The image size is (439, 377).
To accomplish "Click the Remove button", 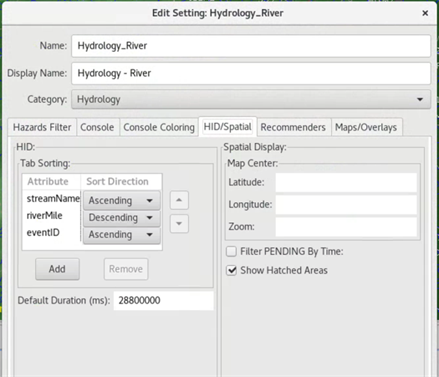I will coord(126,269).
